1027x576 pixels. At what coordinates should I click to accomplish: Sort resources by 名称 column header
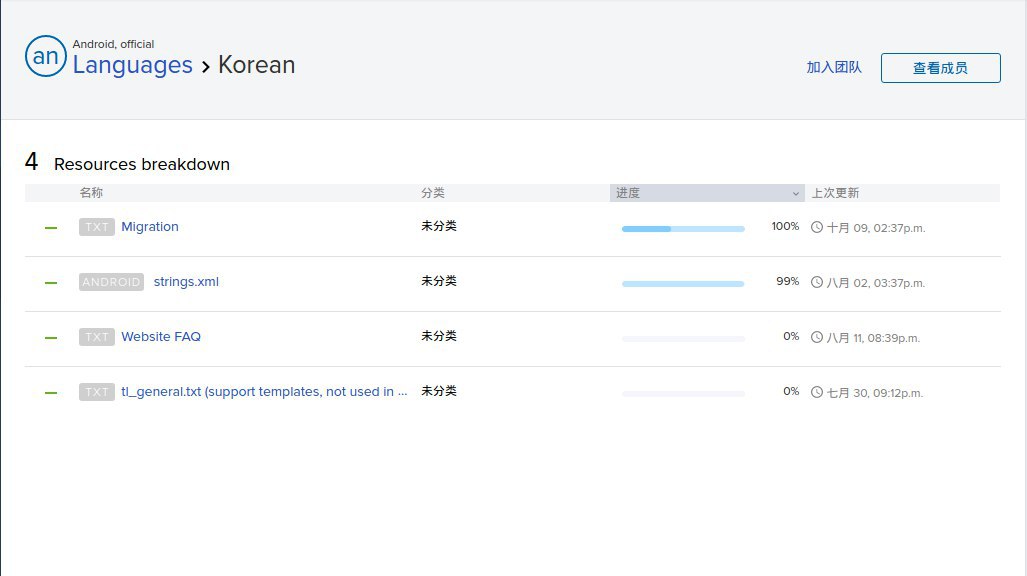click(91, 193)
